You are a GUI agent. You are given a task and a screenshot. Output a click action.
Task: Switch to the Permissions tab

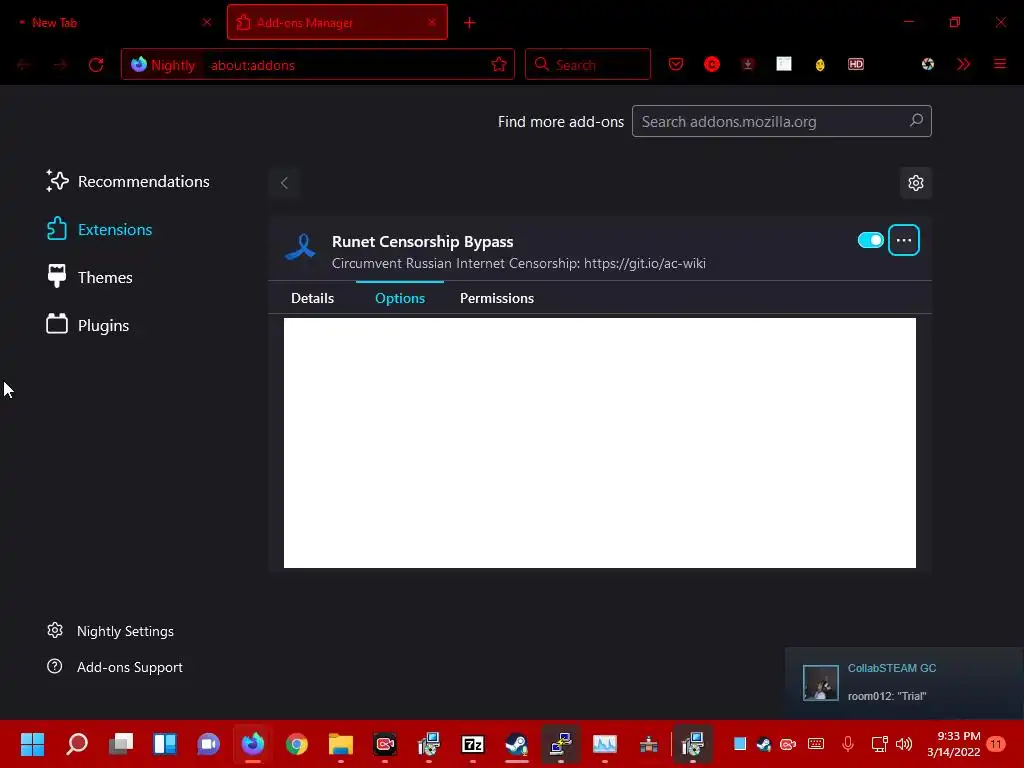click(x=496, y=298)
